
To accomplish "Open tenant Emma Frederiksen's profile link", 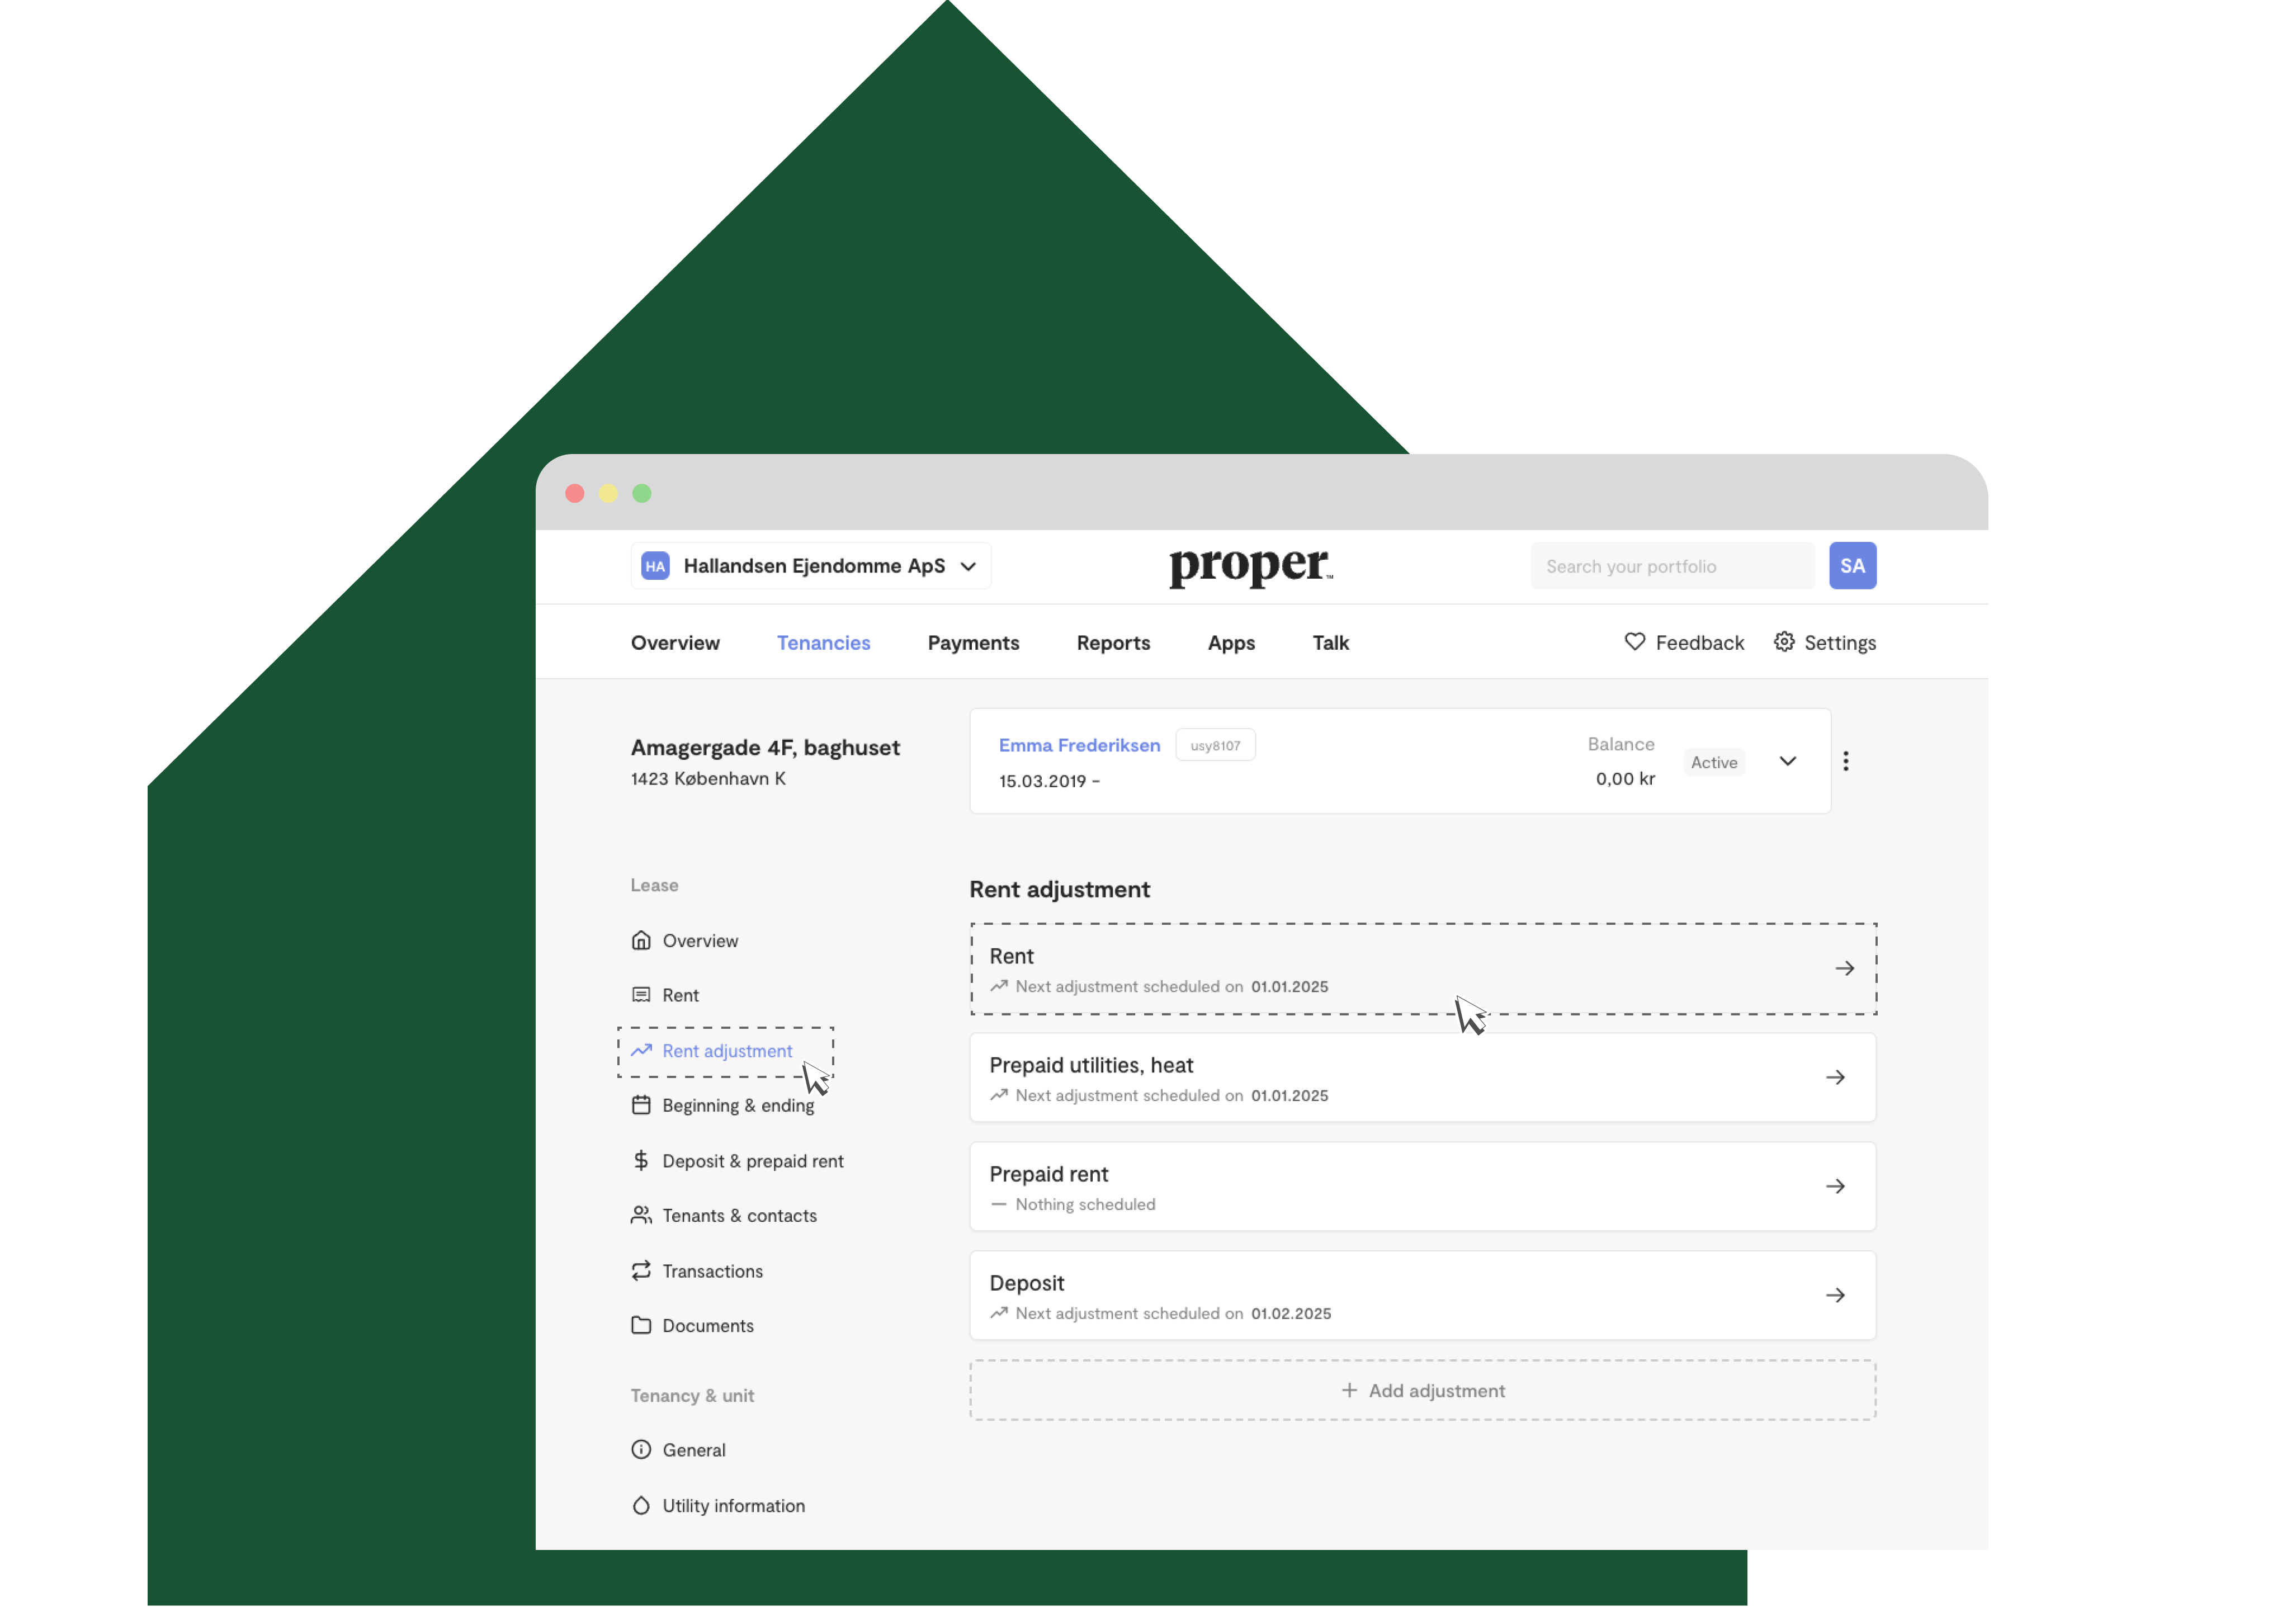I will click(x=1079, y=745).
